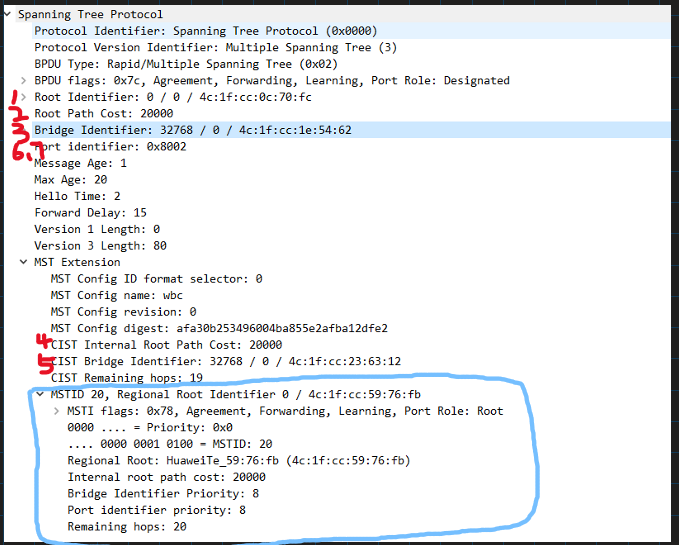
Task: Select MST Config name: wbc row
Action: (359, 295)
